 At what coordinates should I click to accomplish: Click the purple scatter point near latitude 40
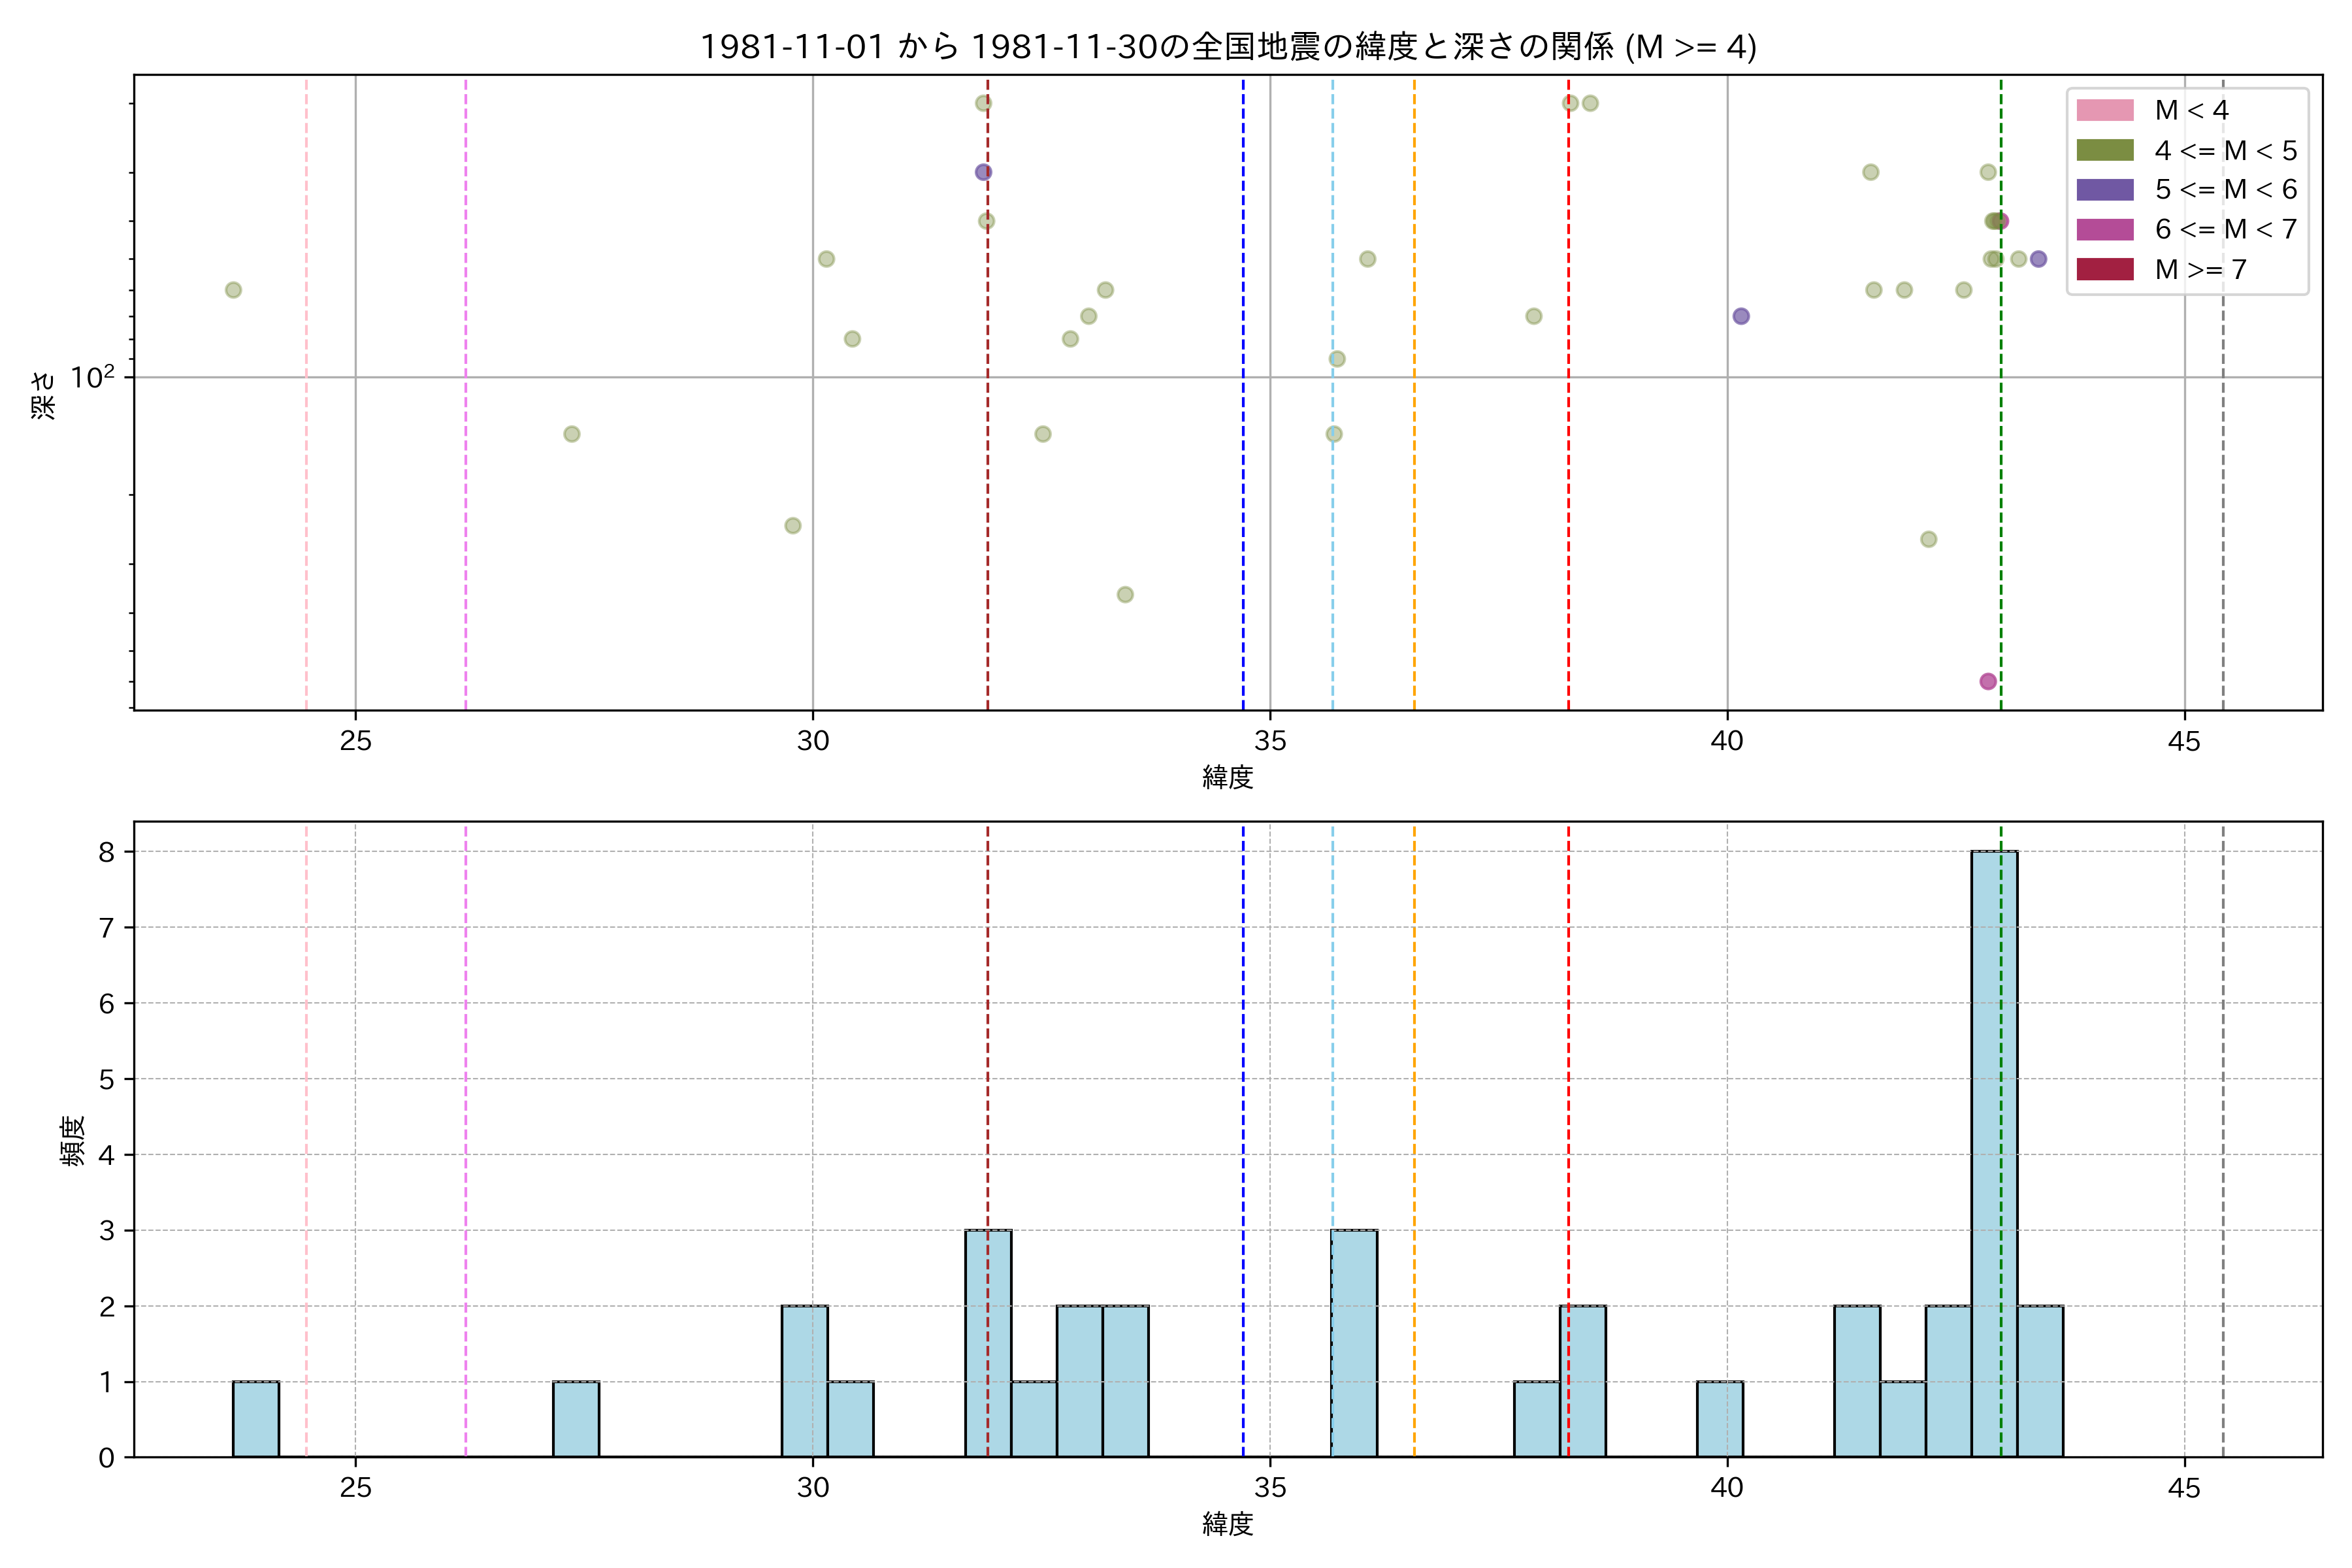pos(1741,316)
